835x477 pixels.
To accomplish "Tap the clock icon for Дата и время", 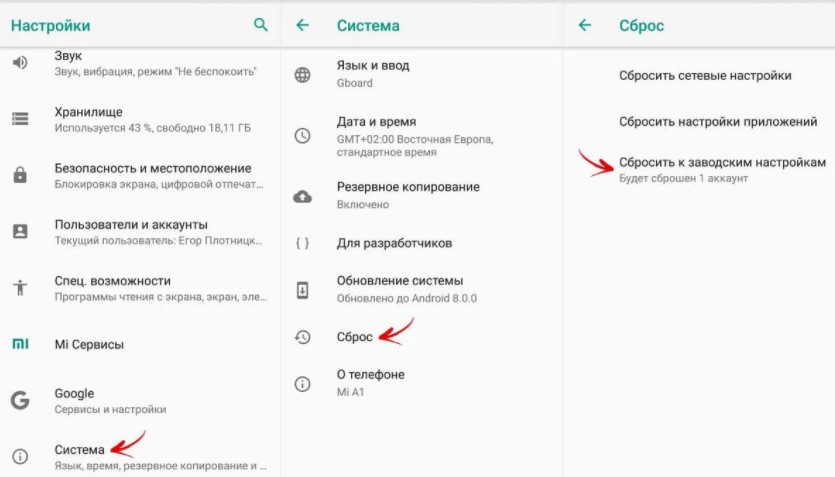I will tap(302, 136).
